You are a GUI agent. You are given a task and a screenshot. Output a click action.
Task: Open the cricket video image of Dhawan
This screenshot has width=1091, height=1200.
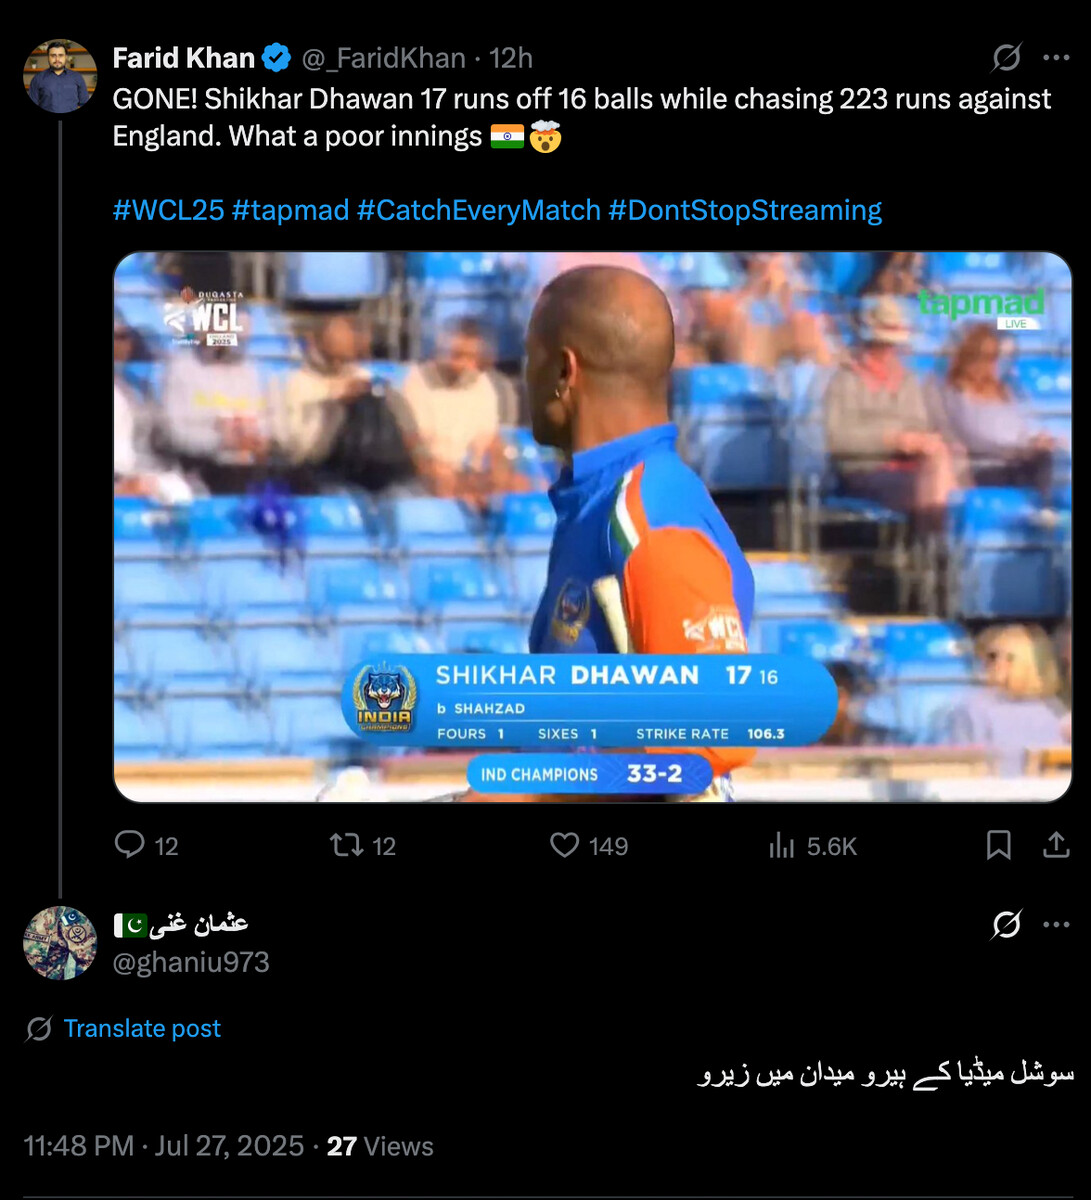click(x=592, y=527)
